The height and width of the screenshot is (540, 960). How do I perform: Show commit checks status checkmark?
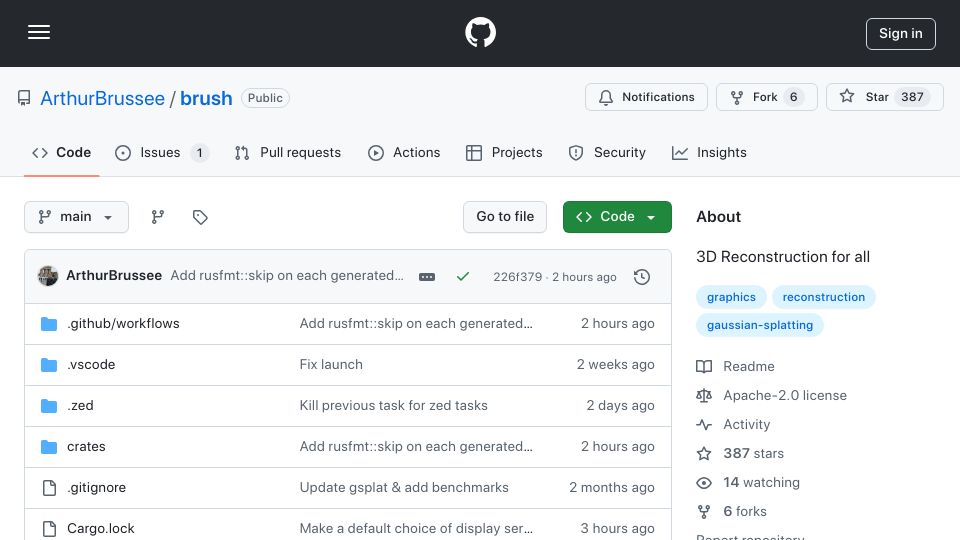pyautogui.click(x=463, y=277)
